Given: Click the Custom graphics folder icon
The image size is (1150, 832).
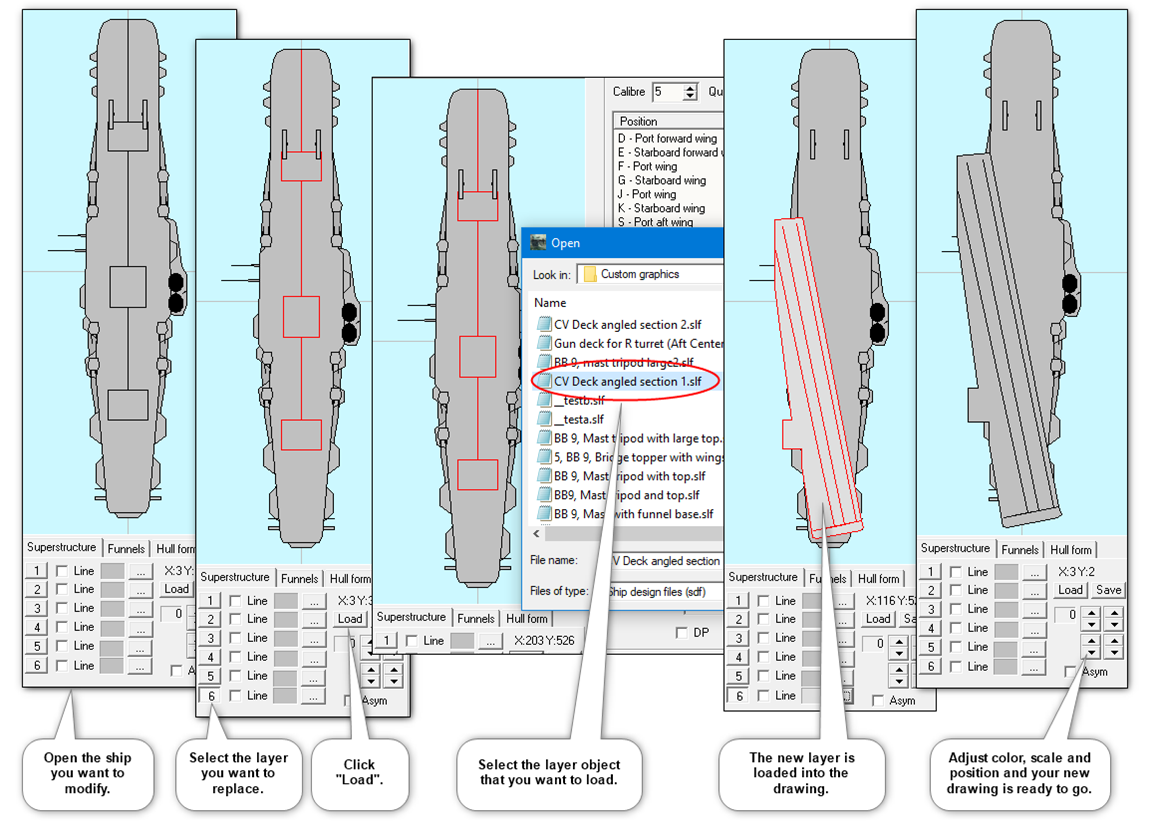Looking at the screenshot, I should 589,274.
